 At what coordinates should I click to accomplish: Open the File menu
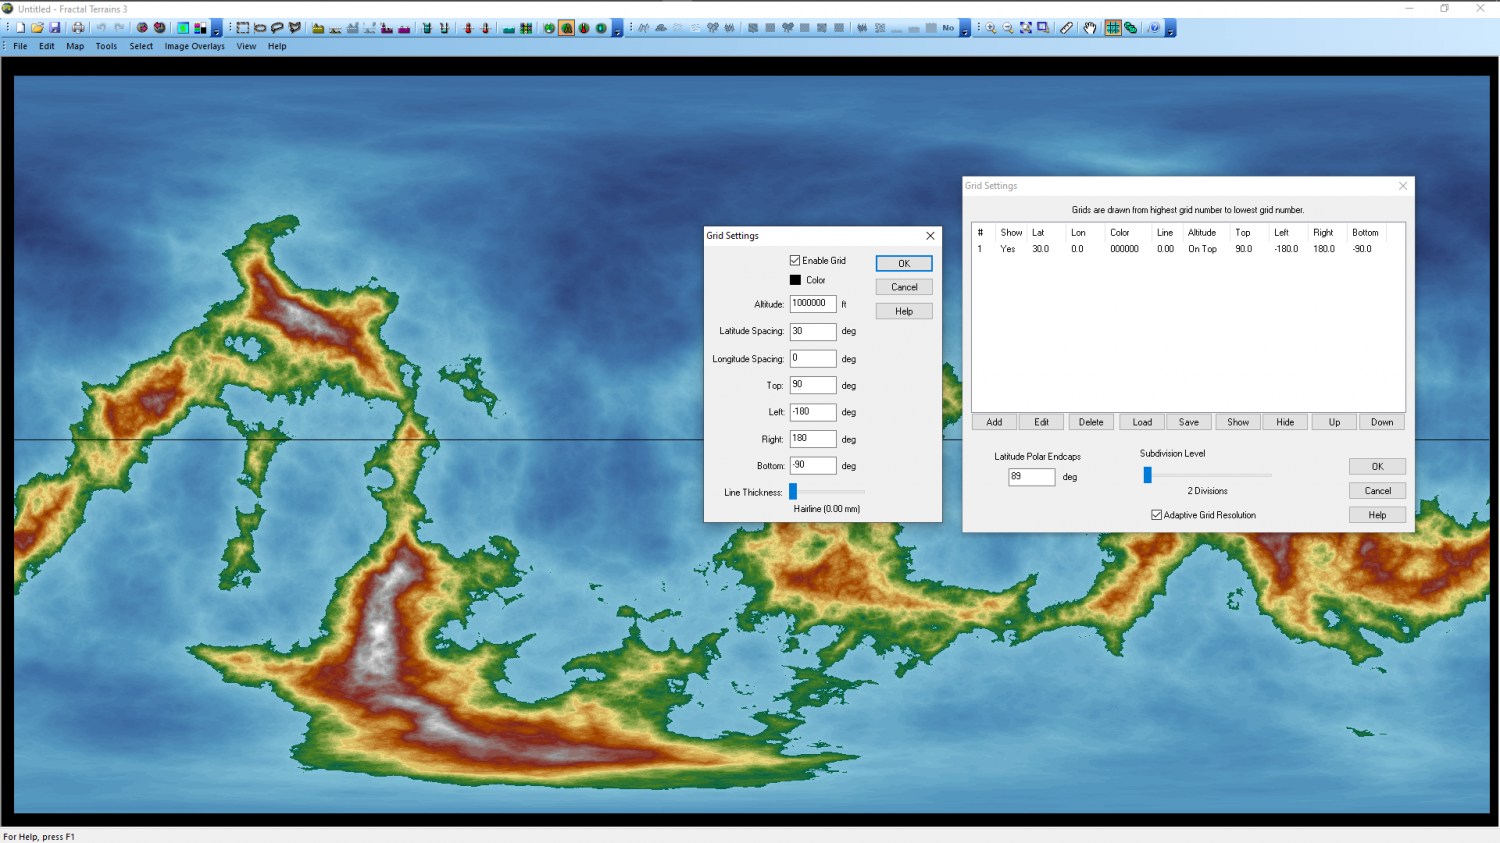20,46
